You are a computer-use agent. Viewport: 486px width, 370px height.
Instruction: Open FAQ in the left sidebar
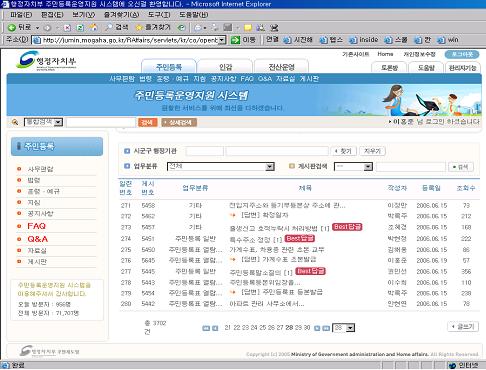[37, 226]
